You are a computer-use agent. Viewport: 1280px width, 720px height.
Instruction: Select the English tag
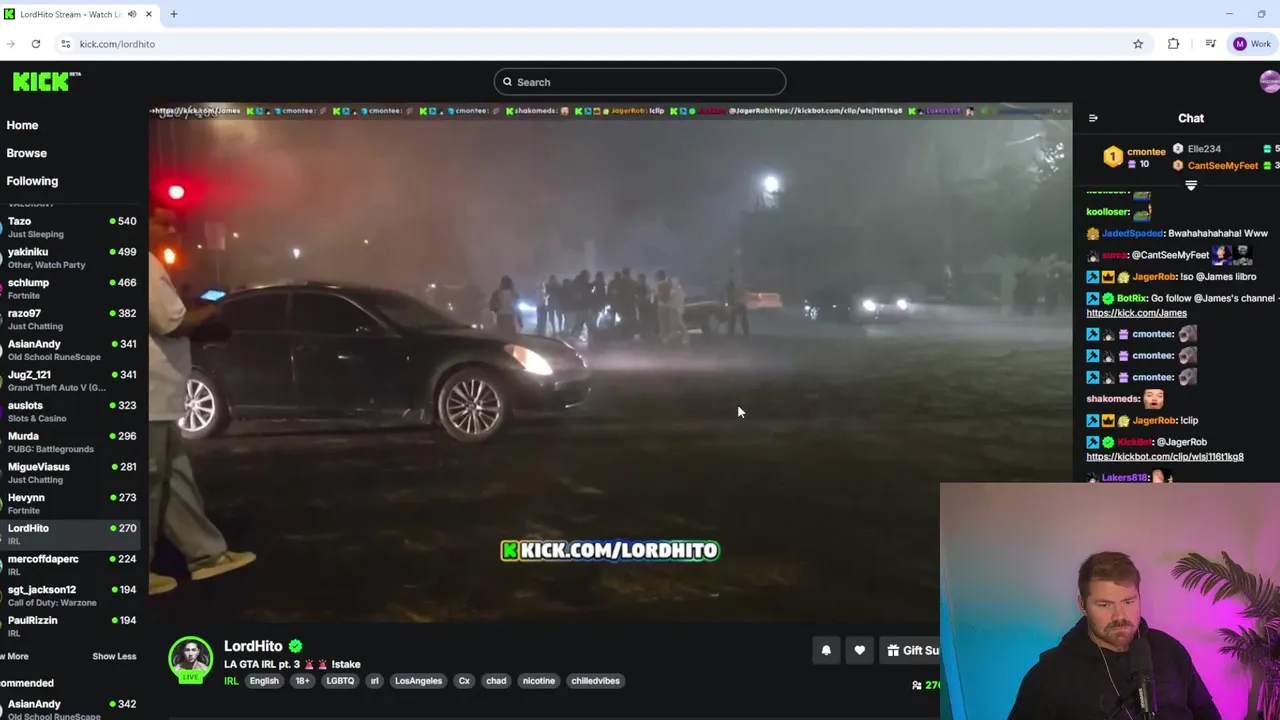pyautogui.click(x=264, y=681)
